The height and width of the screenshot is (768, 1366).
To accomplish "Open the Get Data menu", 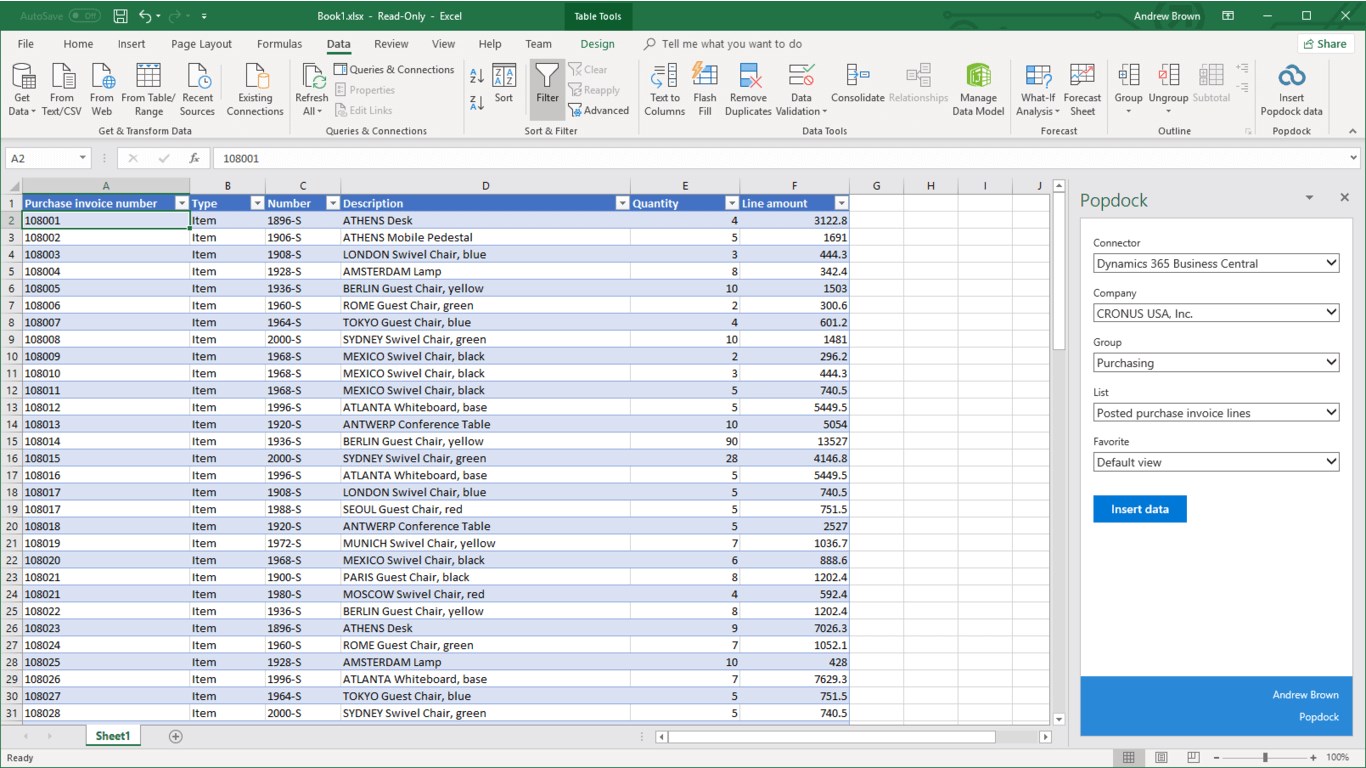I will 22,90.
